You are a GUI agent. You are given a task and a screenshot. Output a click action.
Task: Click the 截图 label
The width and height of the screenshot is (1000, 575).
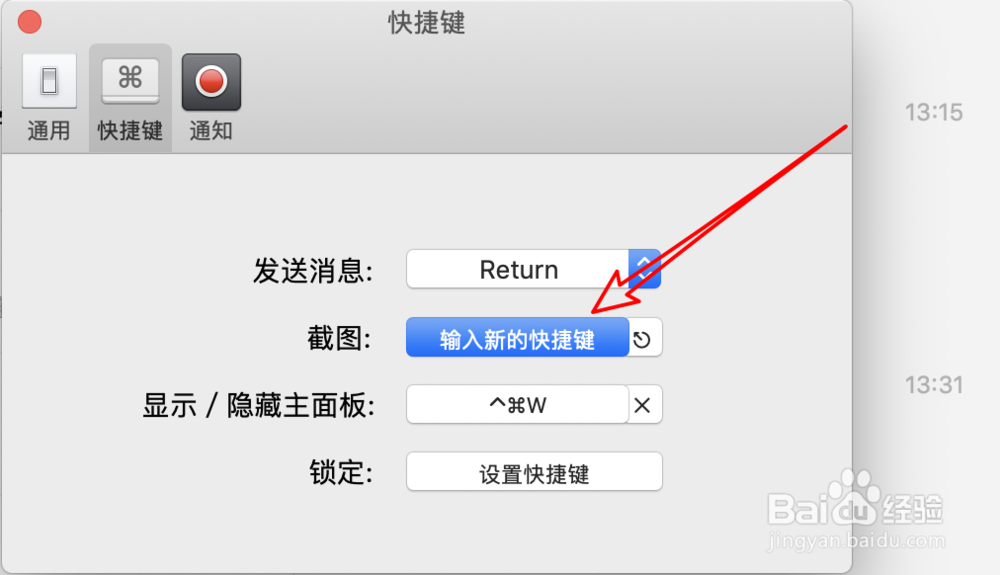pos(339,338)
